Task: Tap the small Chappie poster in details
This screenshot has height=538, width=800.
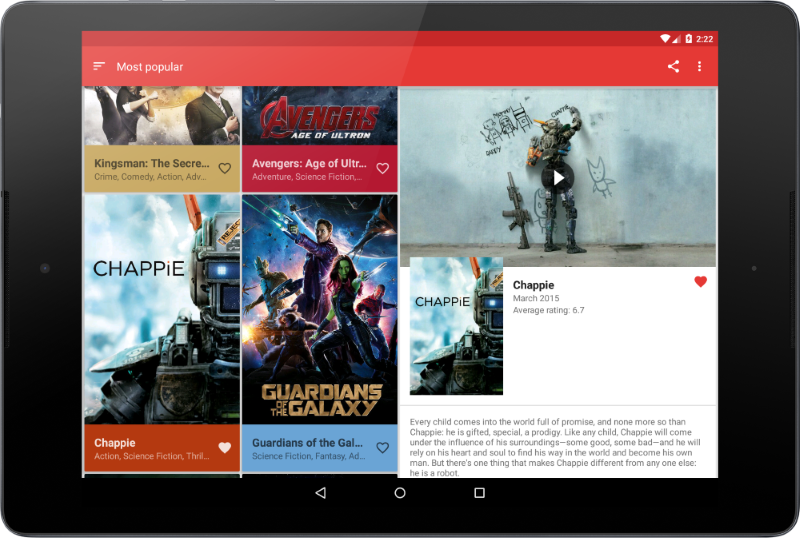Action: click(456, 326)
